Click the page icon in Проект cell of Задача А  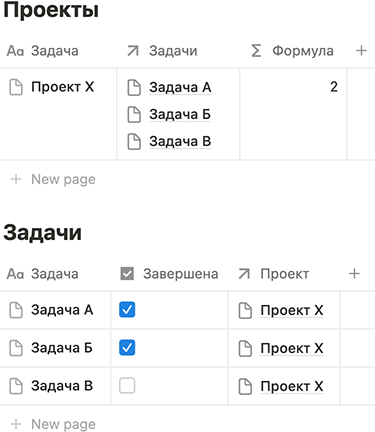pyautogui.click(x=245, y=311)
